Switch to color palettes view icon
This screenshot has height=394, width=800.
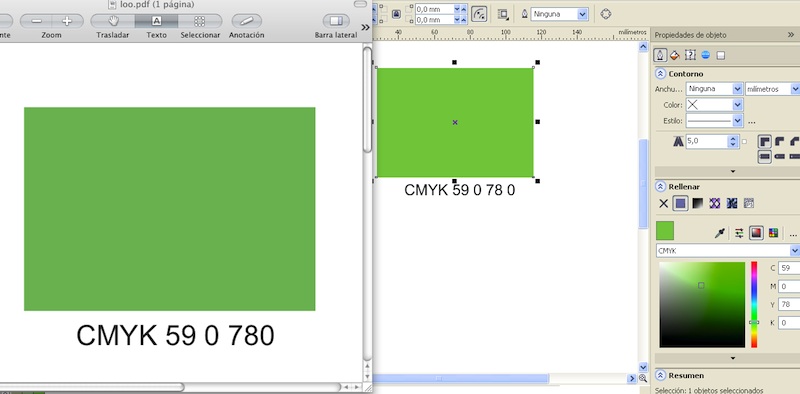coord(773,233)
